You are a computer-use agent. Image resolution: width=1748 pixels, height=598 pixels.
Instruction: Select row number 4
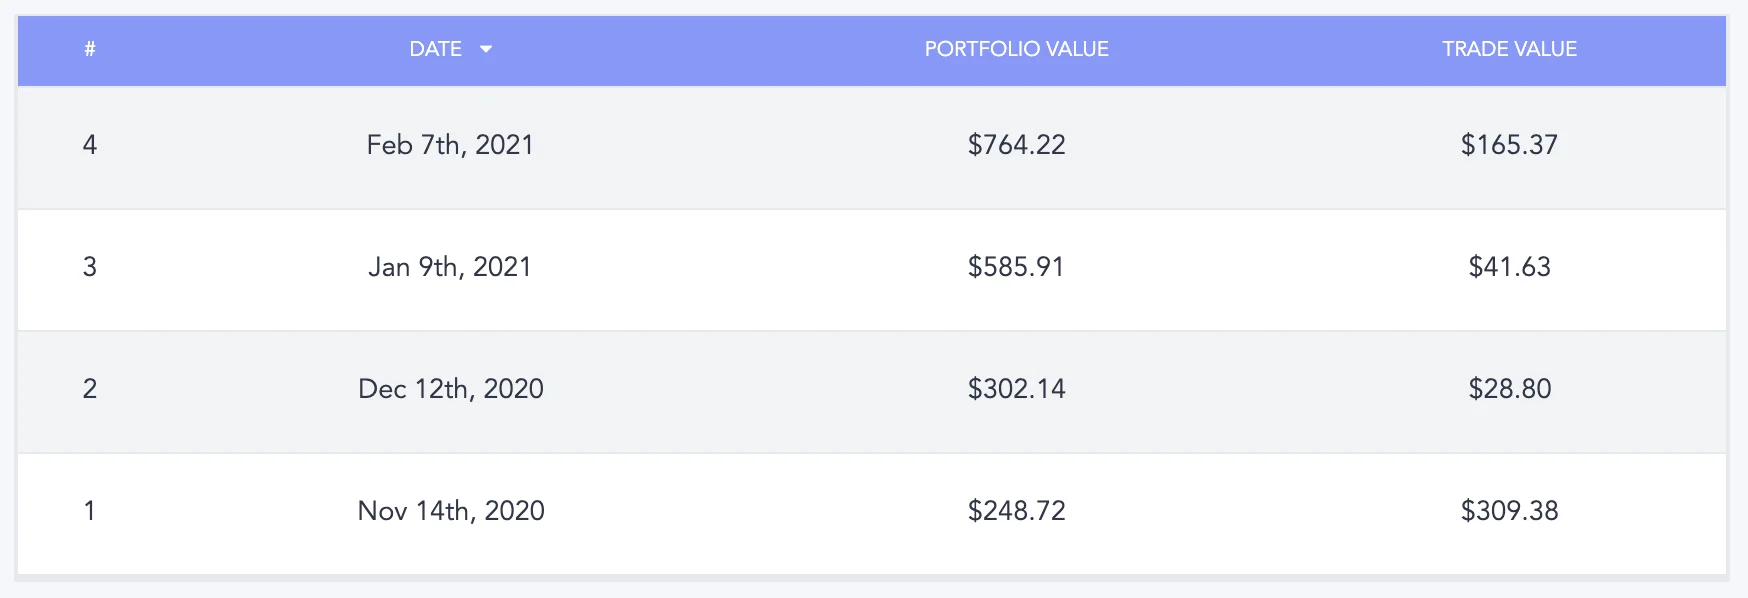[90, 145]
